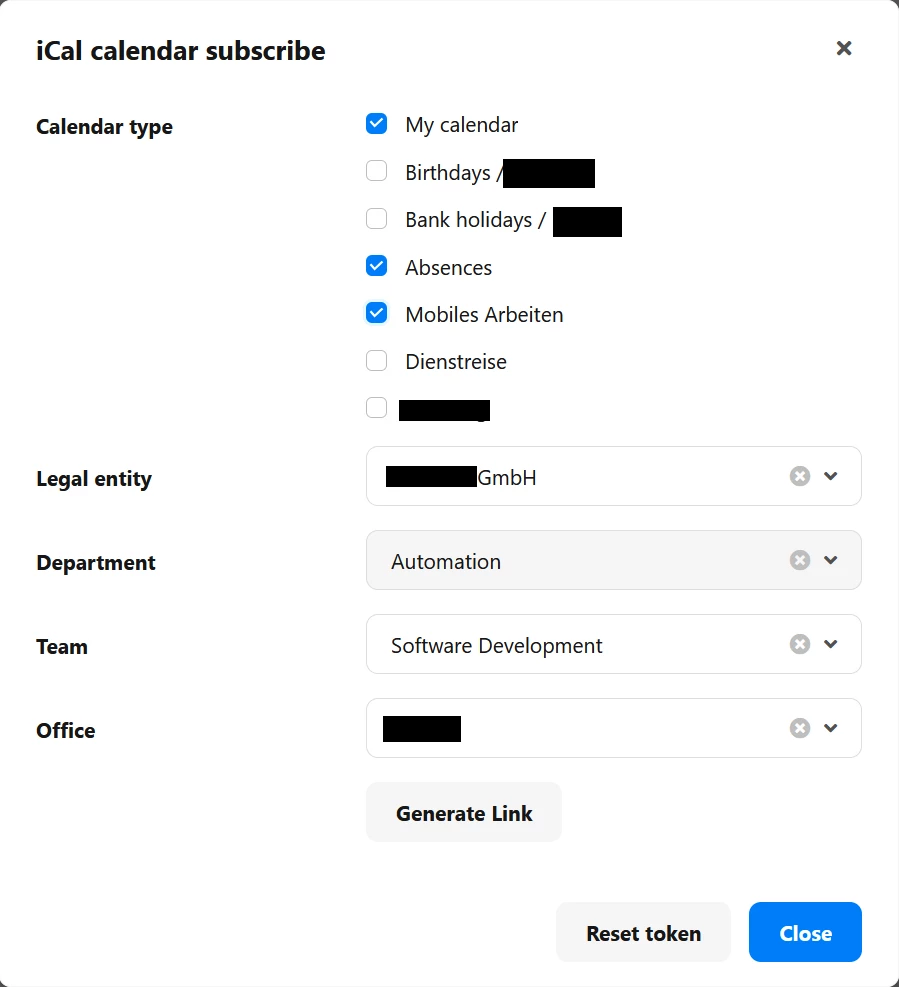Clear the Office field selection

tap(800, 728)
